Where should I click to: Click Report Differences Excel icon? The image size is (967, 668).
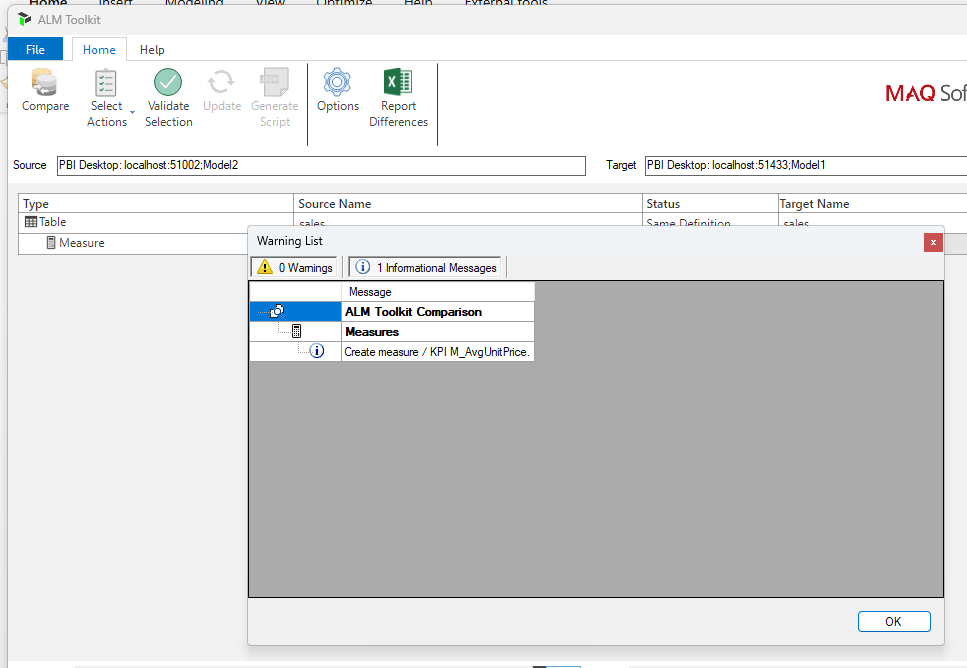[398, 83]
